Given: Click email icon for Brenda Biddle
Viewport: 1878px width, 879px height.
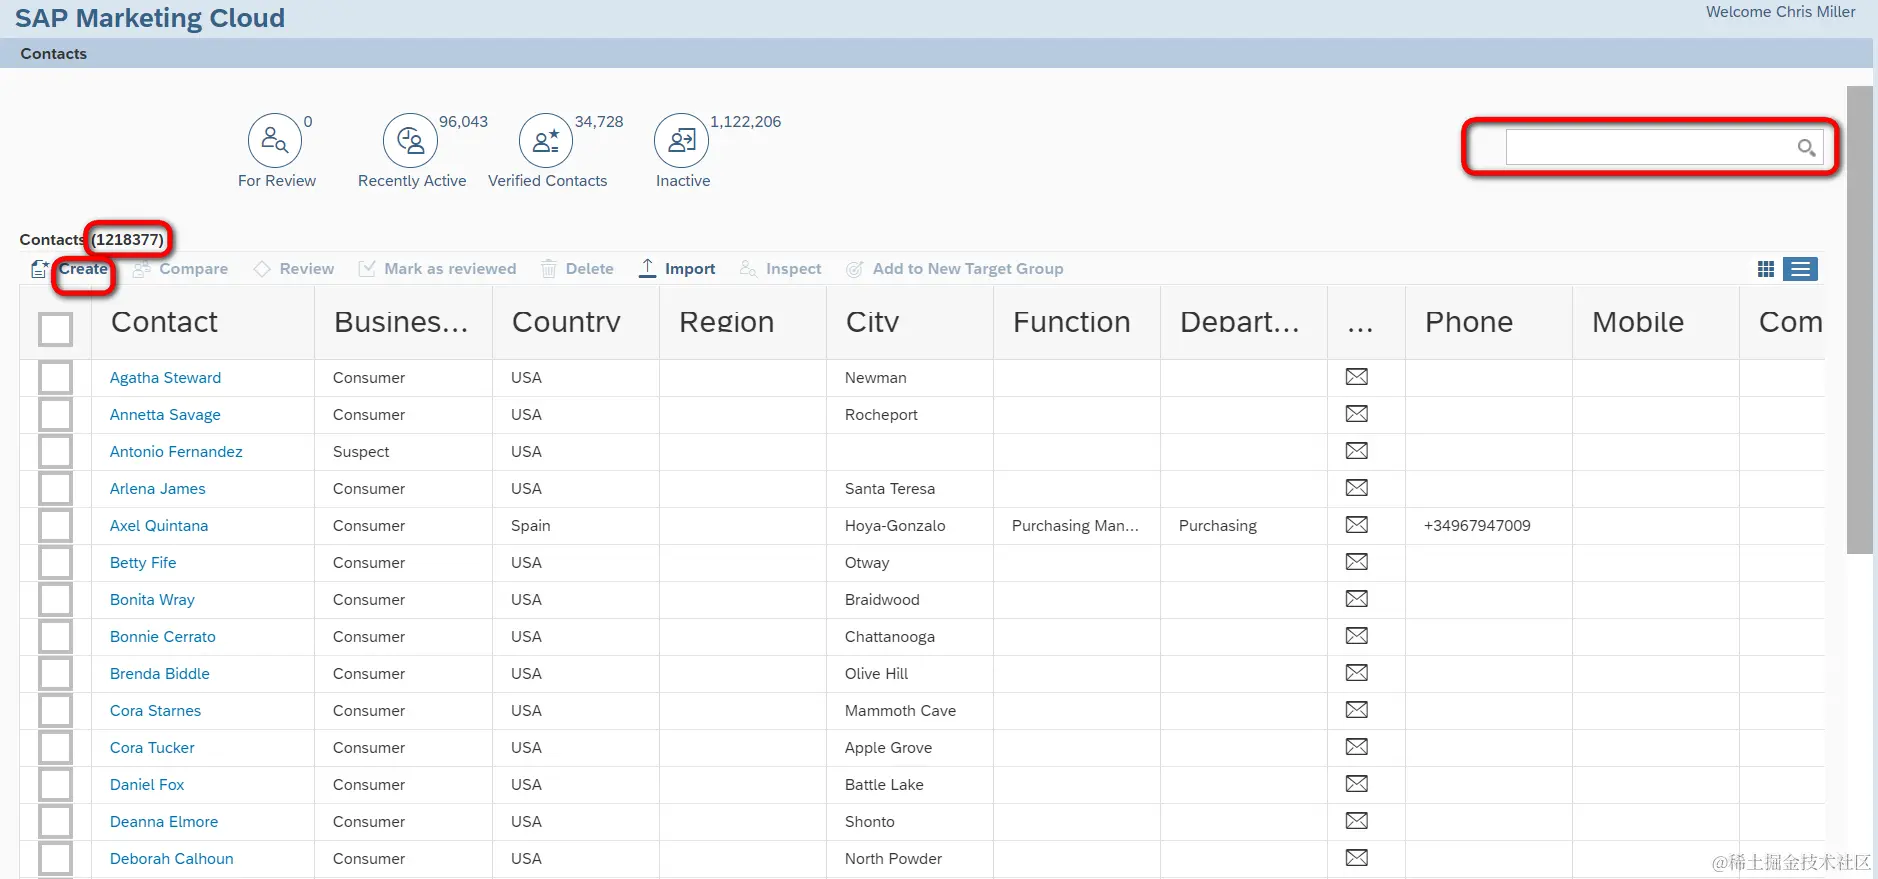Looking at the screenshot, I should [1356, 673].
